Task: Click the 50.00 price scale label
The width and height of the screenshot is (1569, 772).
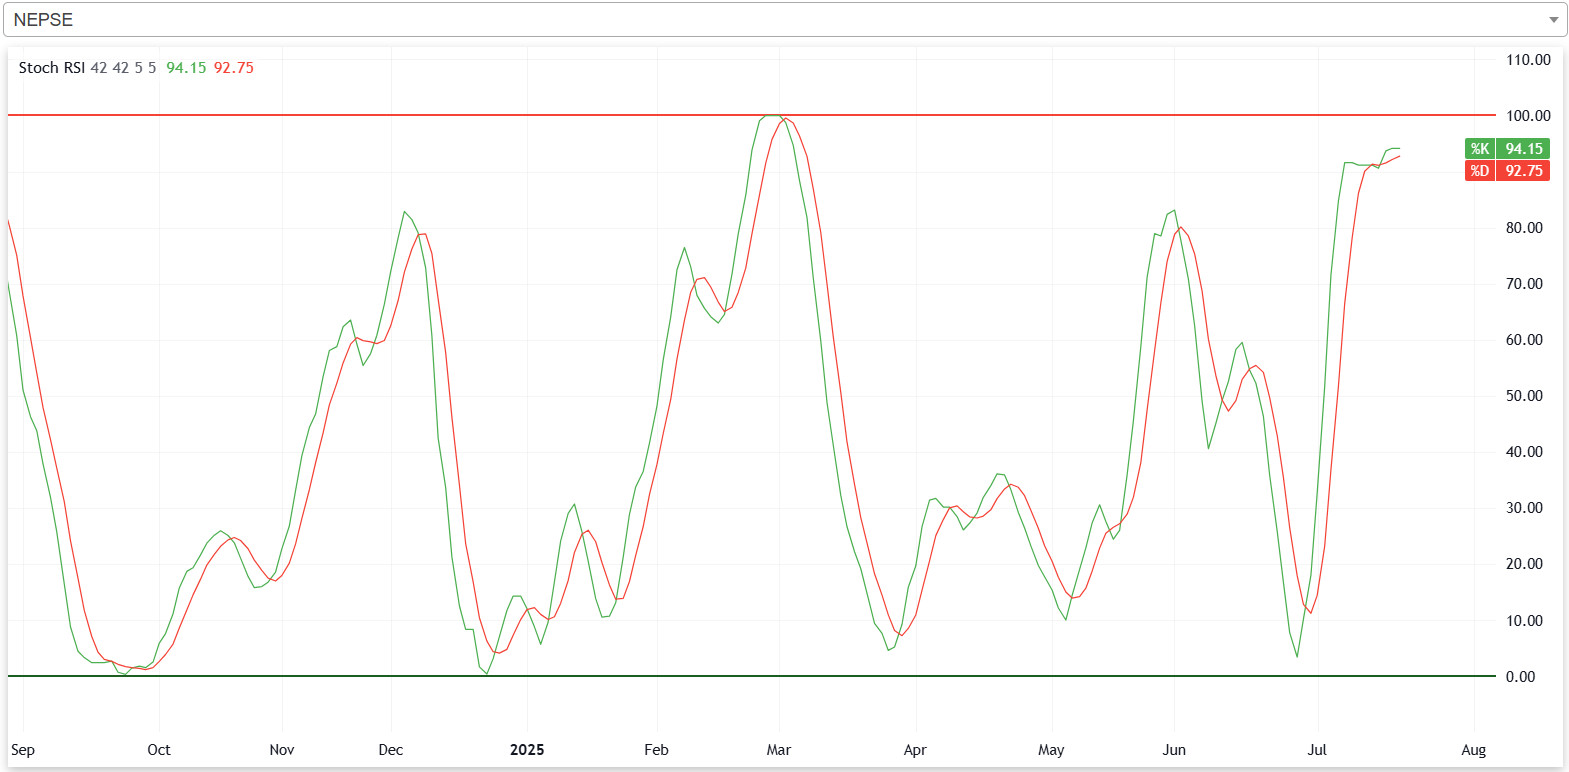Action: click(1524, 396)
